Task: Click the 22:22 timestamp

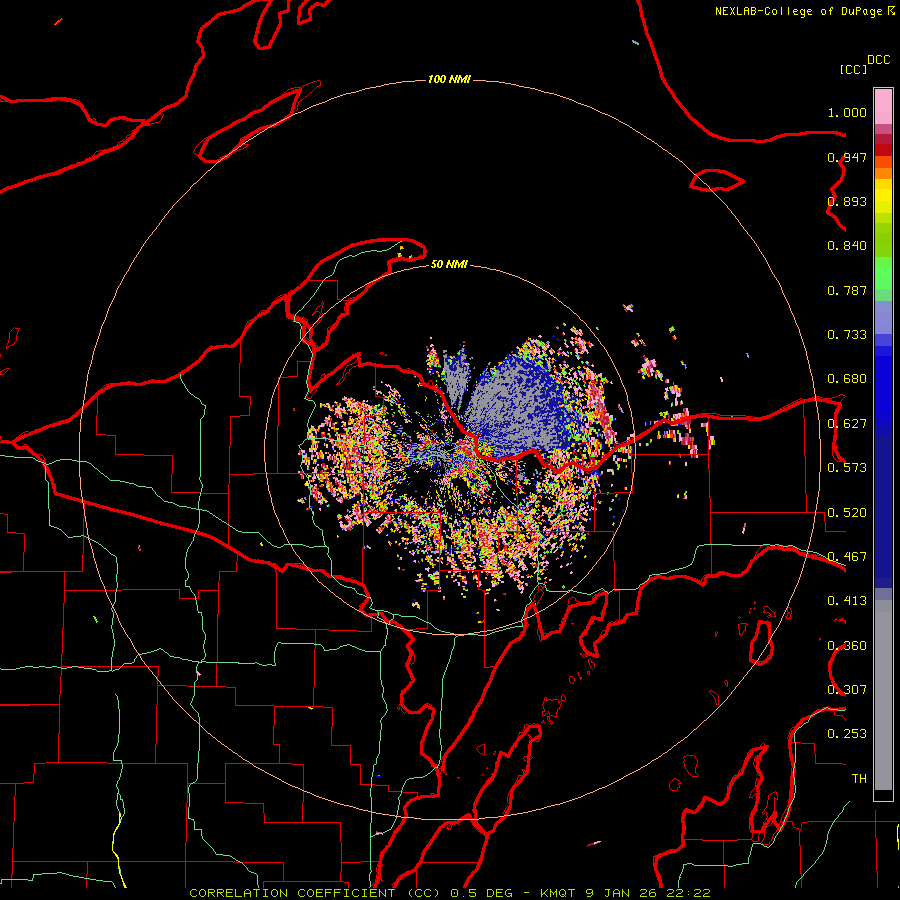Action: (x=691, y=893)
